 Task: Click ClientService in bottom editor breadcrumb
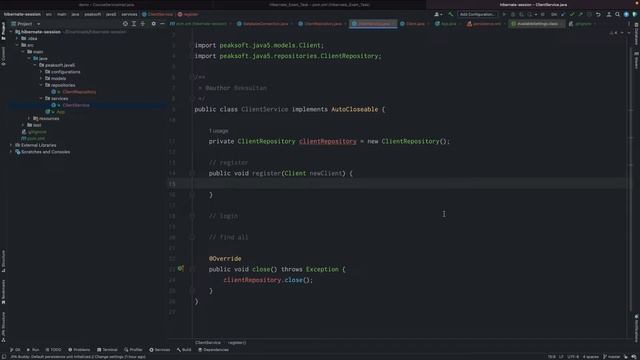point(208,342)
